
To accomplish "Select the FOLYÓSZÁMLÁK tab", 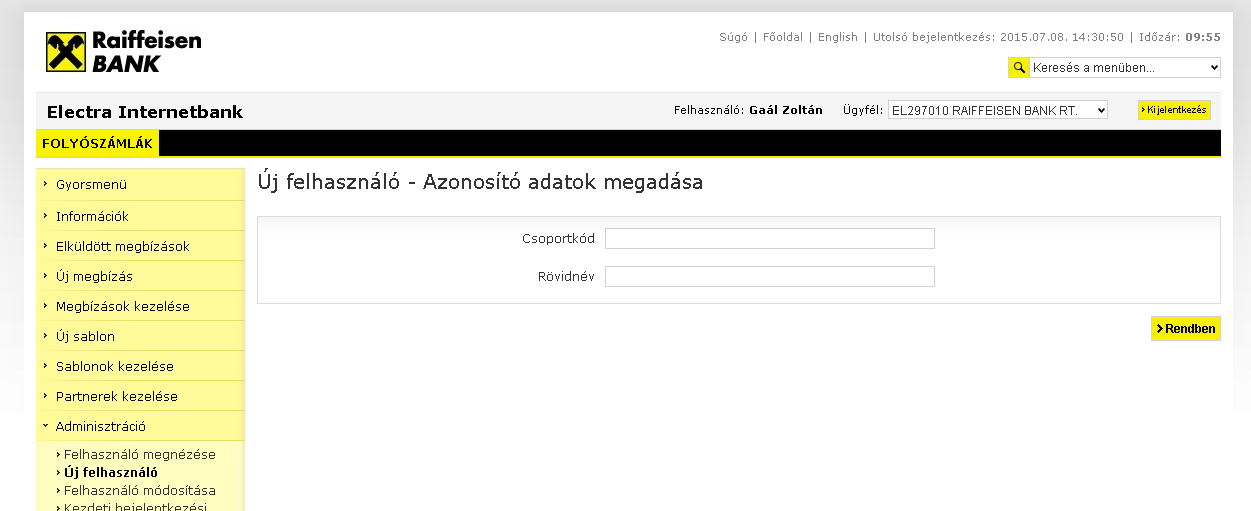I will click(x=97, y=143).
